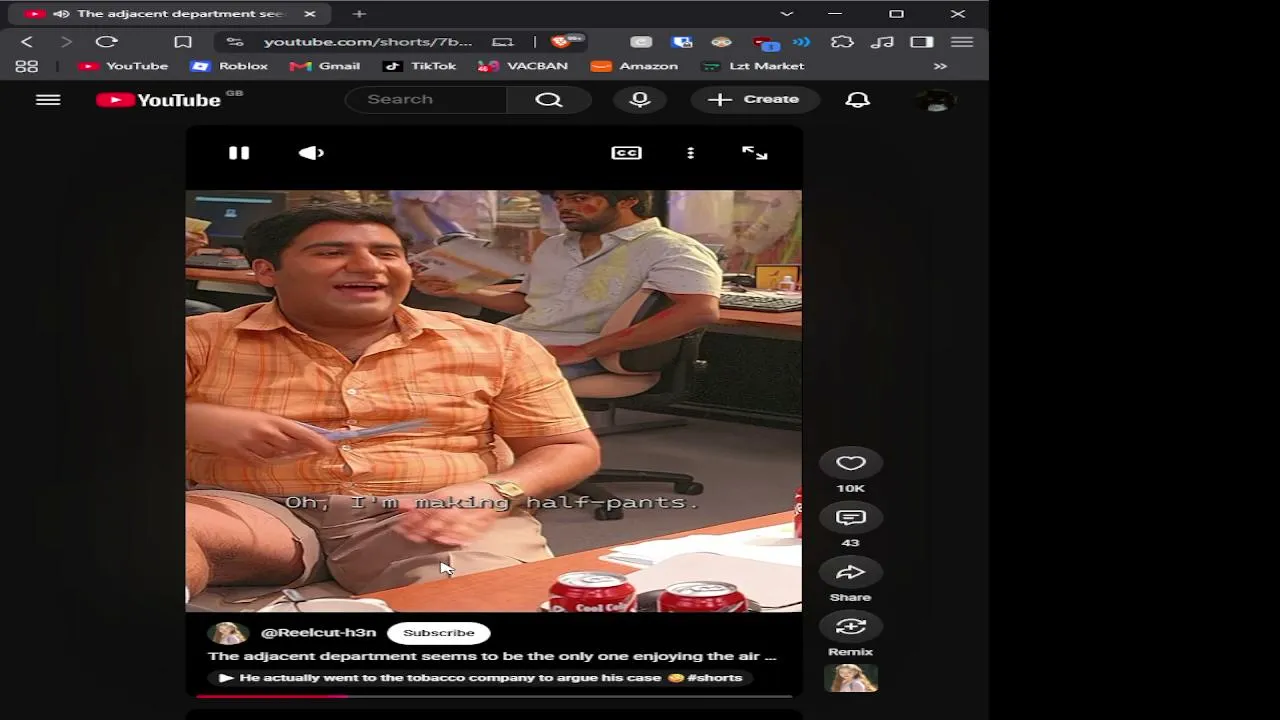The height and width of the screenshot is (720, 1280).
Task: Open the Lzt Market bookmark
Action: (753, 66)
